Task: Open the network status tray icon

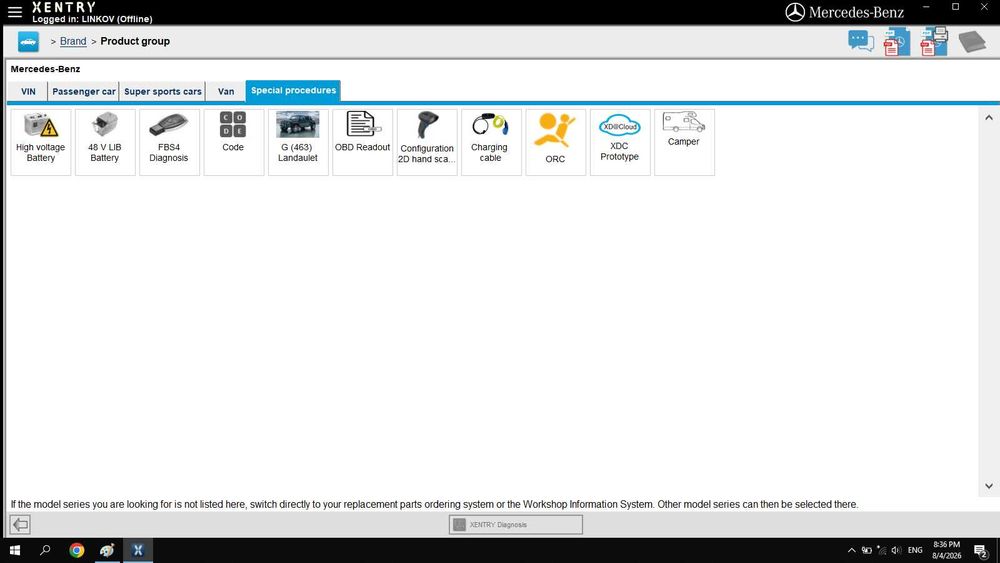Action: 881,550
